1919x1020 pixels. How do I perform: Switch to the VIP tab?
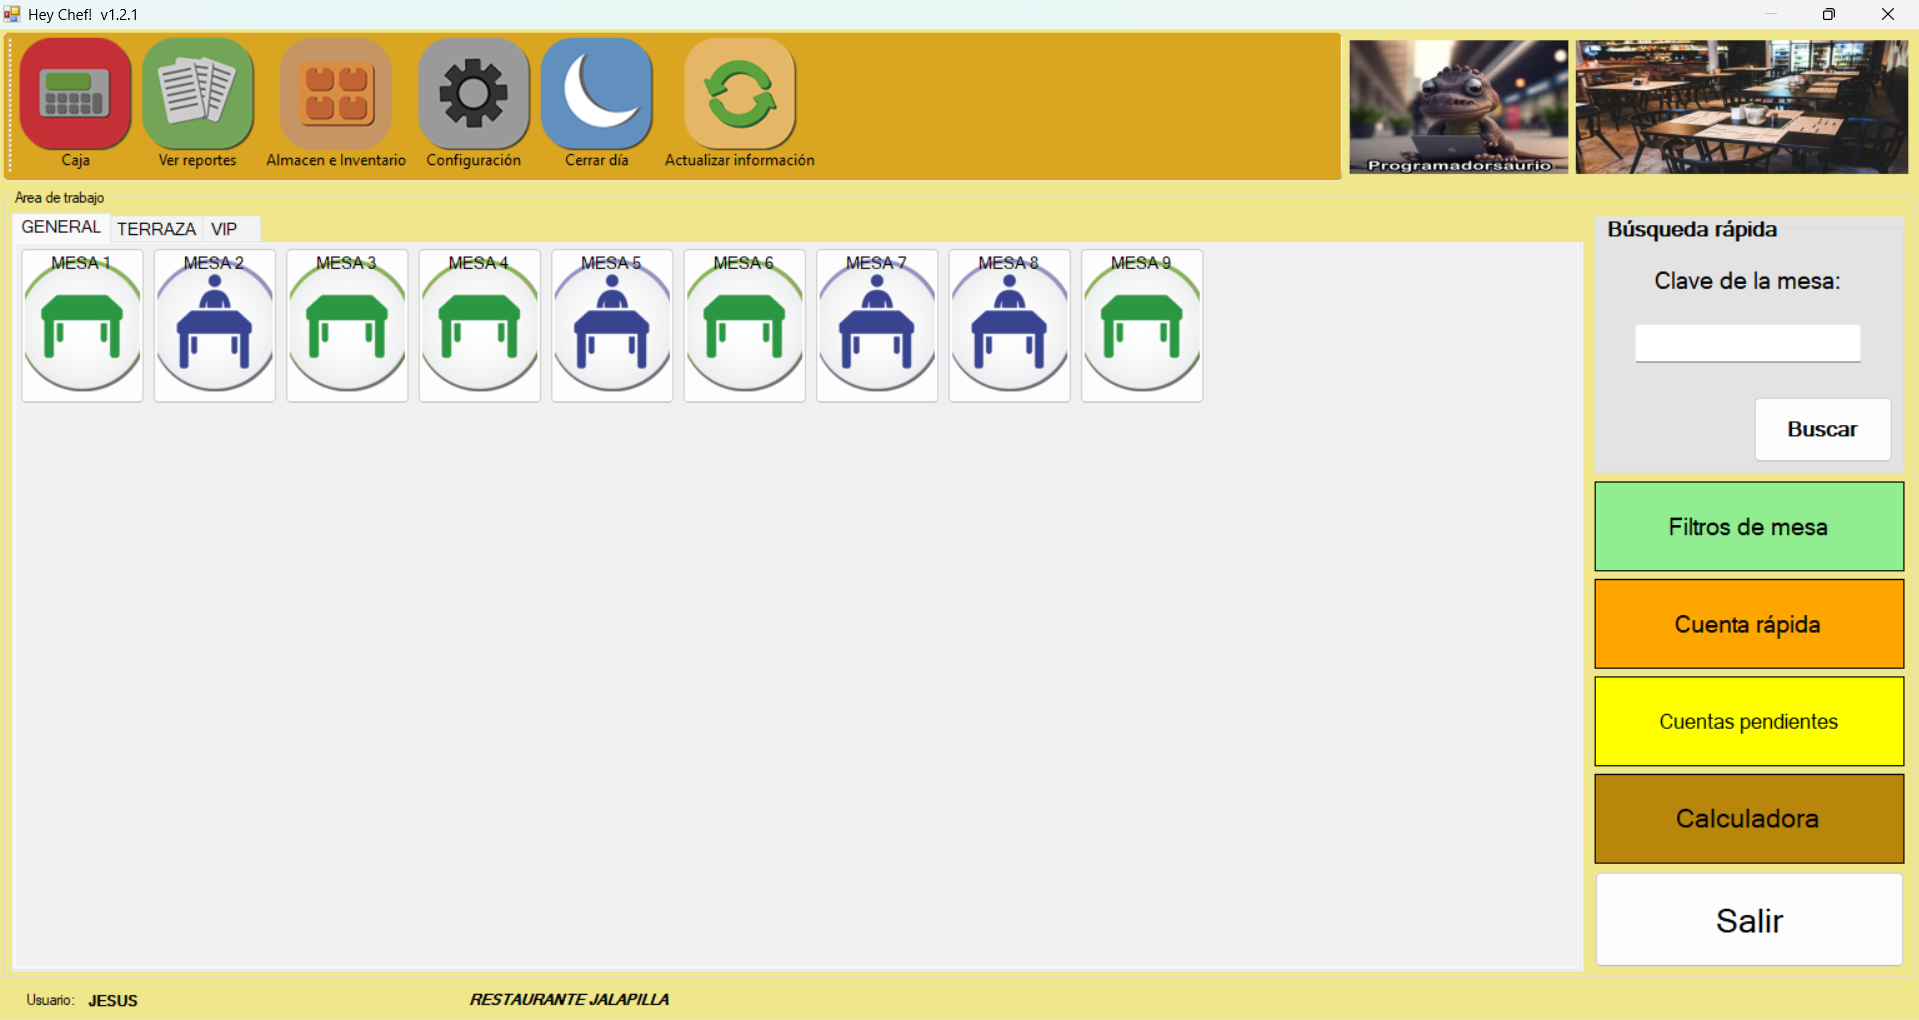tap(224, 229)
